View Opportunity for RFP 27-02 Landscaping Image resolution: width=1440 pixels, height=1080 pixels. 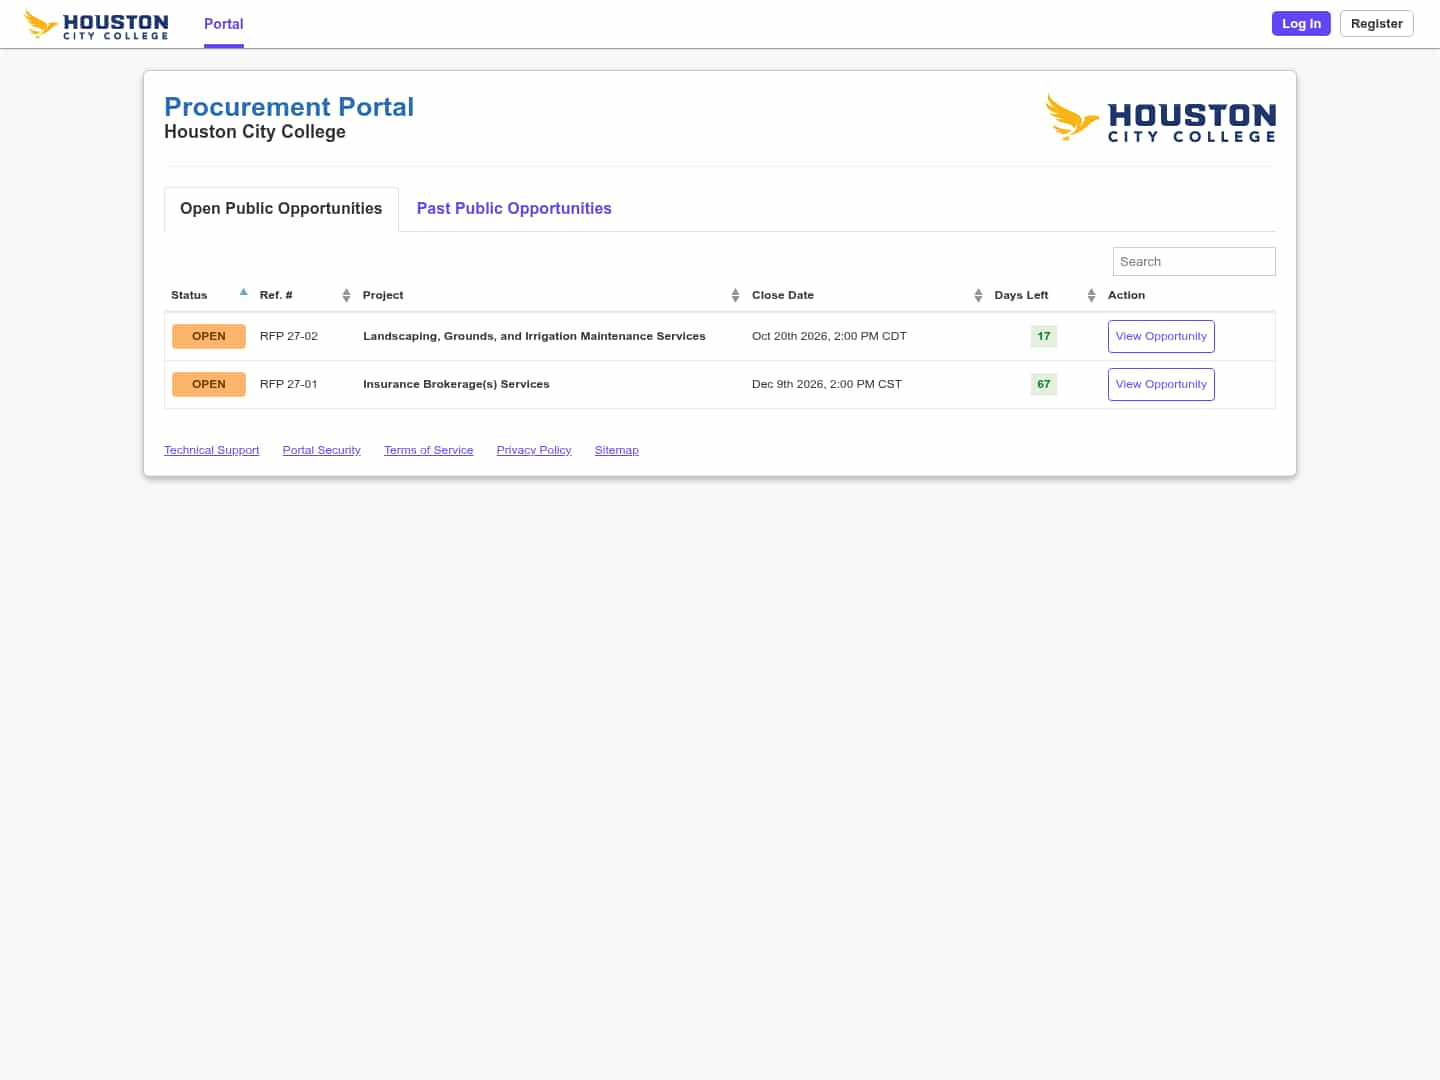click(1161, 336)
